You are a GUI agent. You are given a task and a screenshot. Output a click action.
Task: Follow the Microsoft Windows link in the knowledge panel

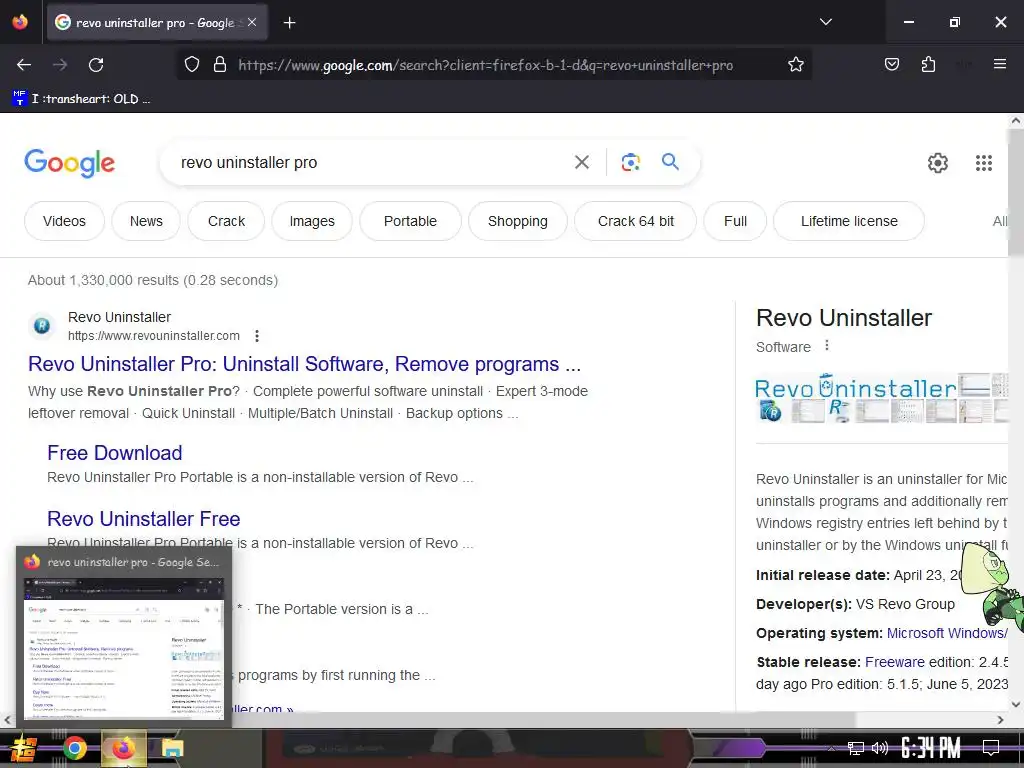pyautogui.click(x=947, y=633)
